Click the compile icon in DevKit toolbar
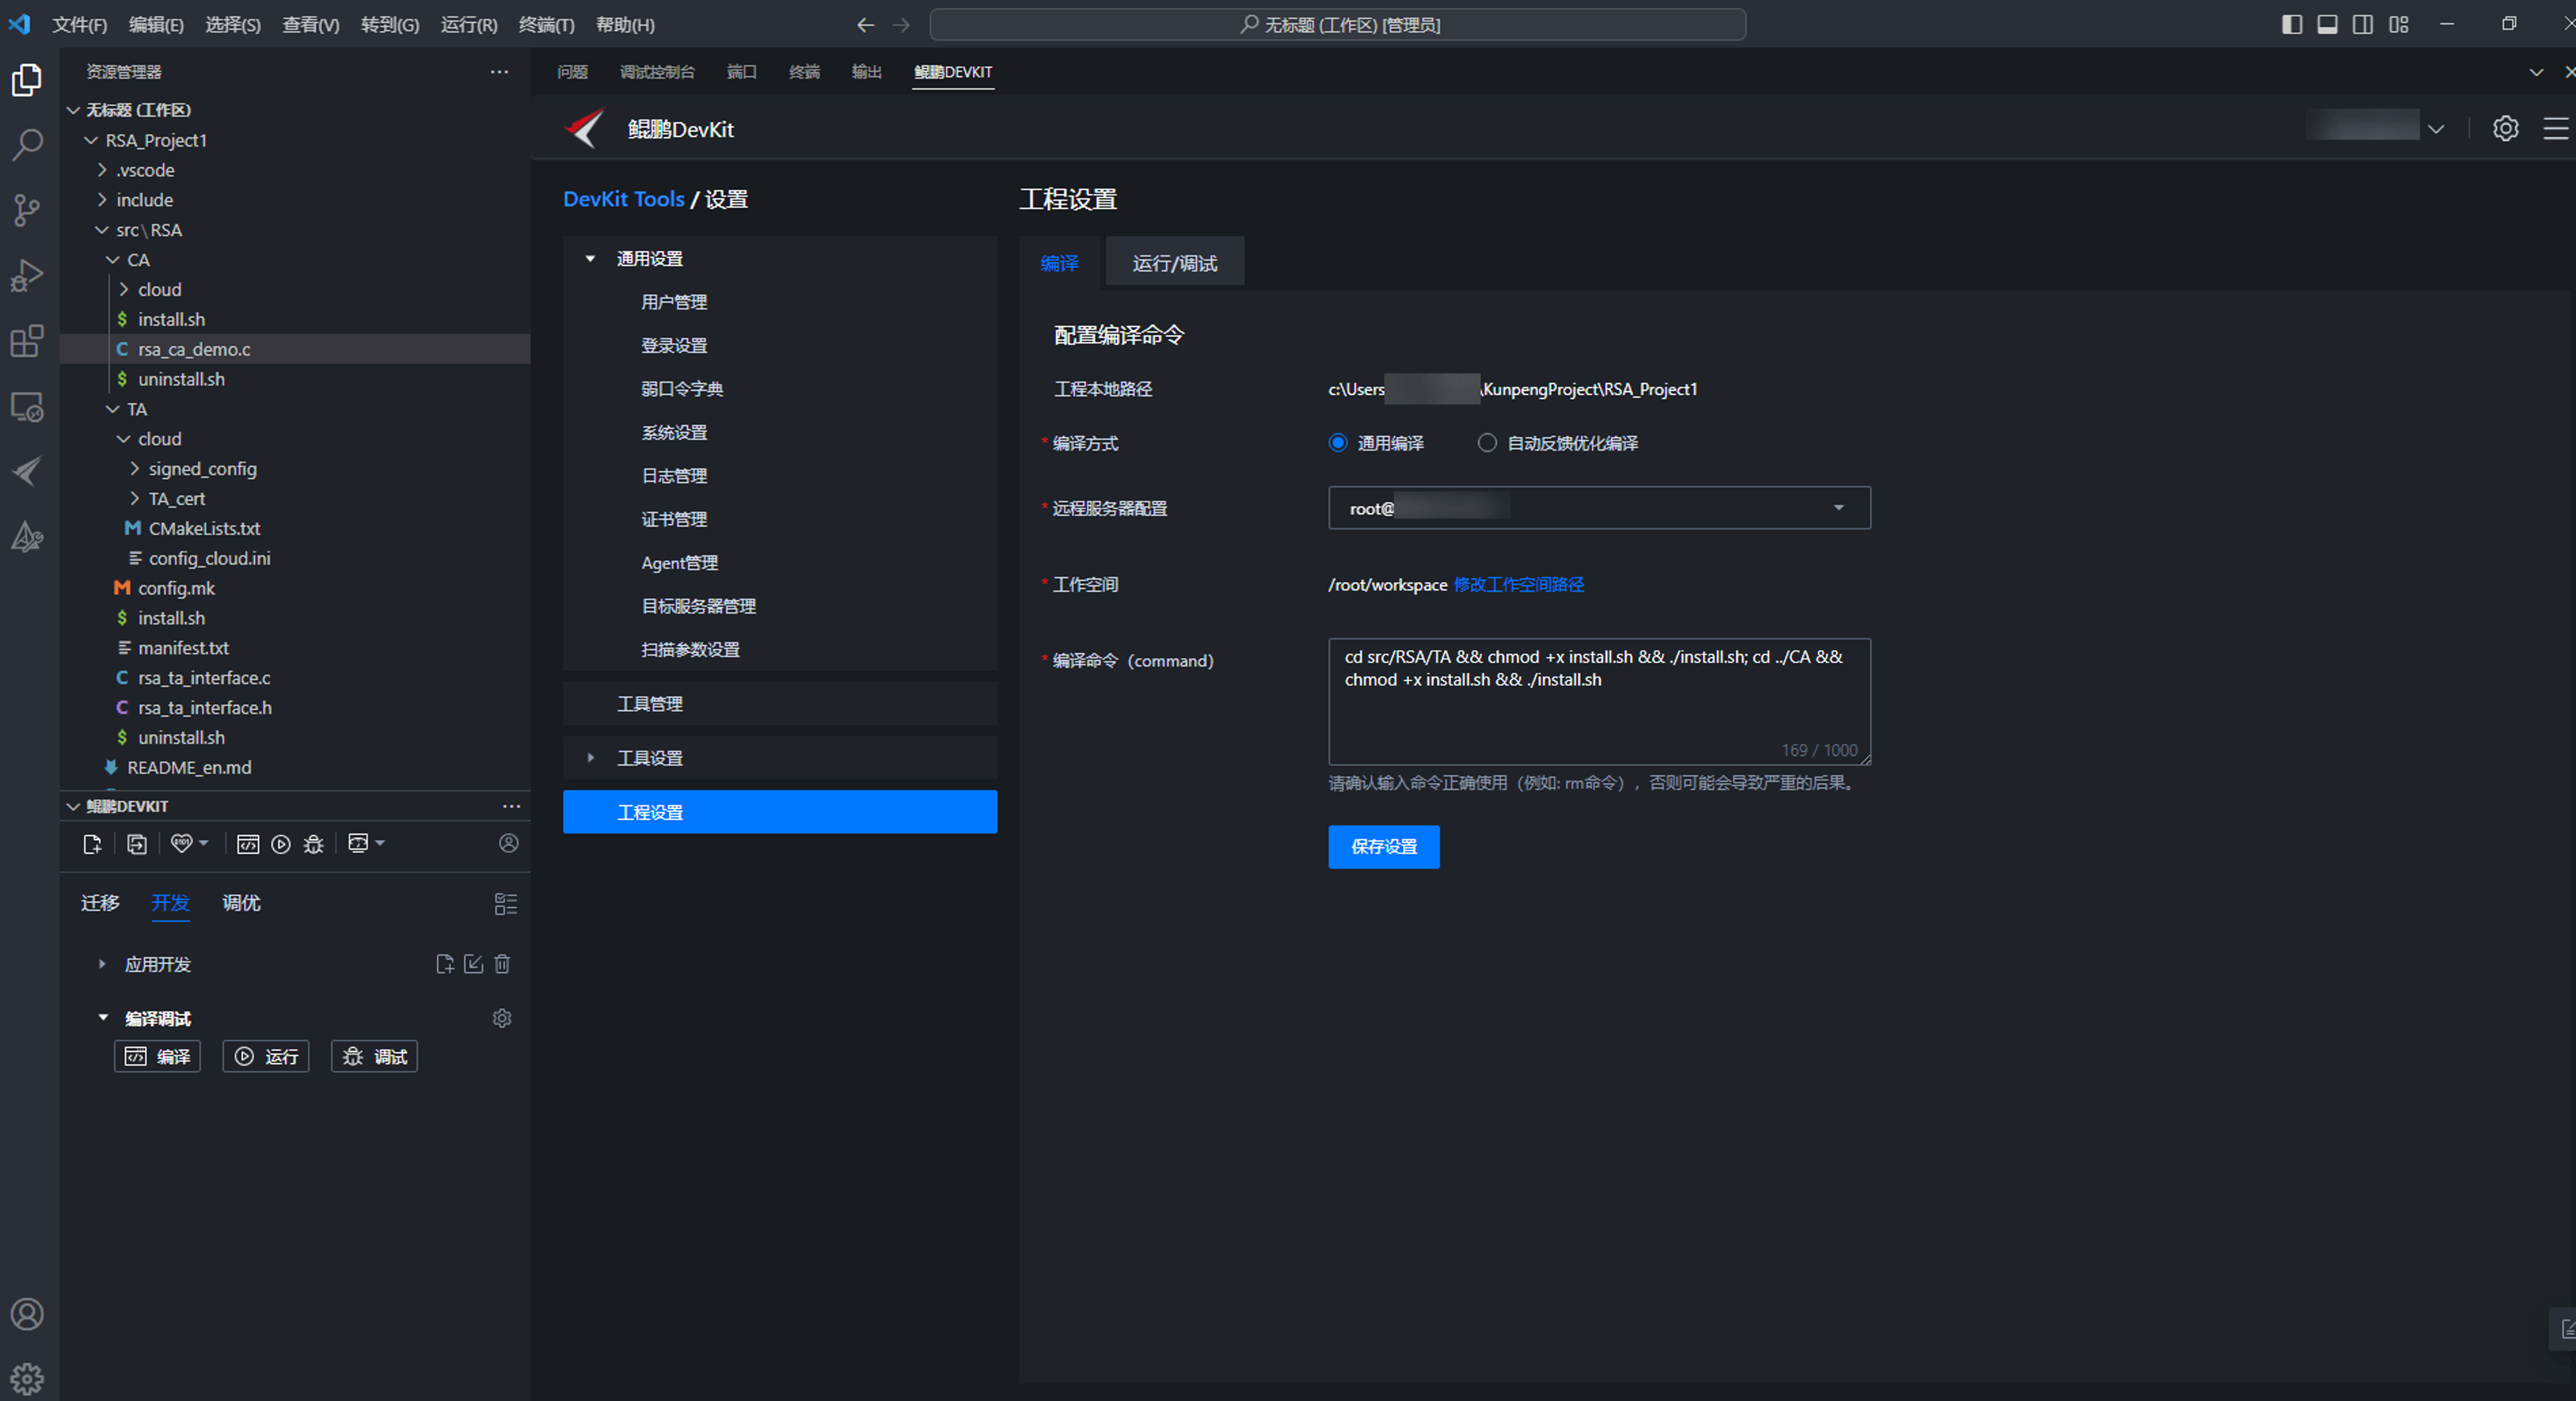 [248, 844]
